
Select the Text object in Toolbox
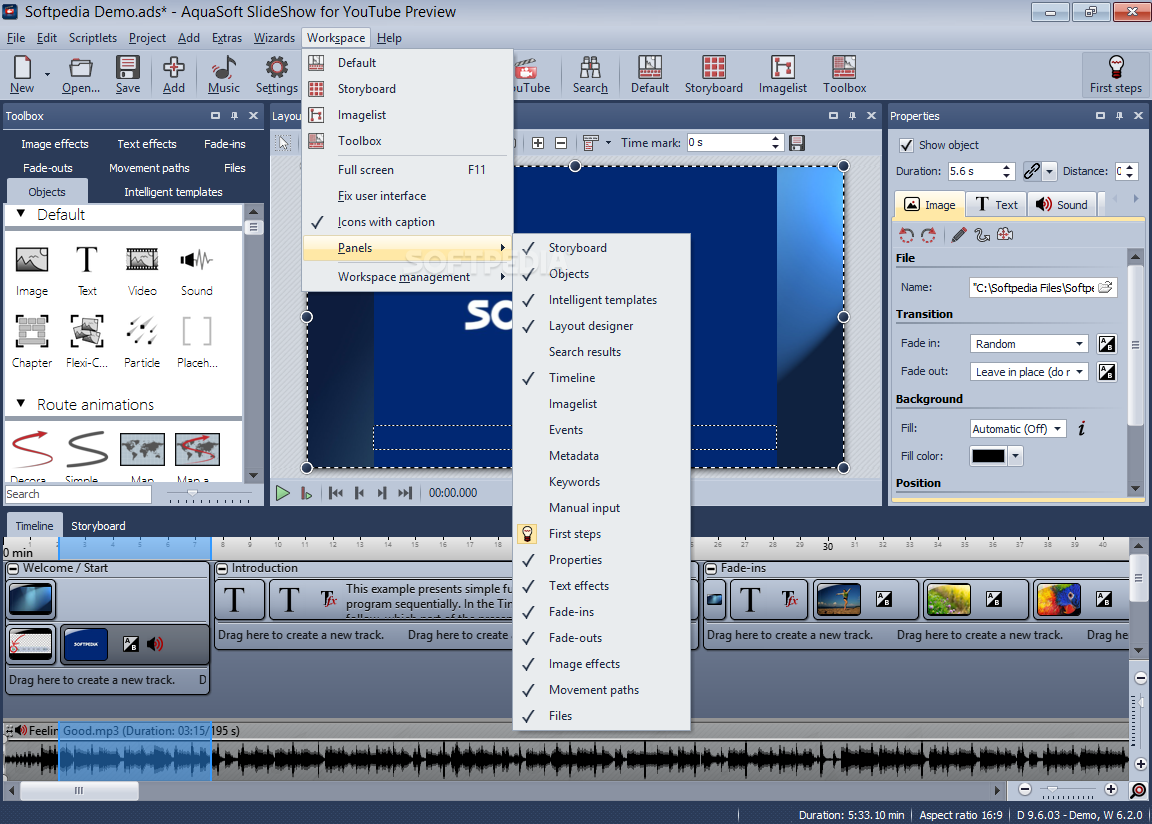[x=87, y=271]
